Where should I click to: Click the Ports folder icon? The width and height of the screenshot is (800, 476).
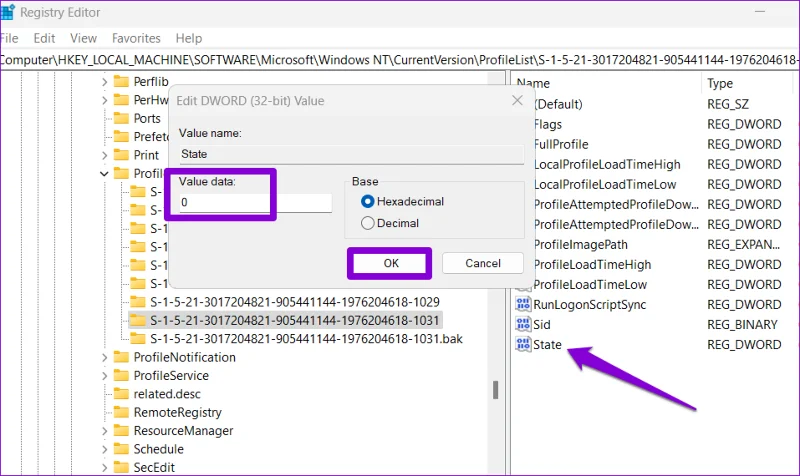coord(121,118)
